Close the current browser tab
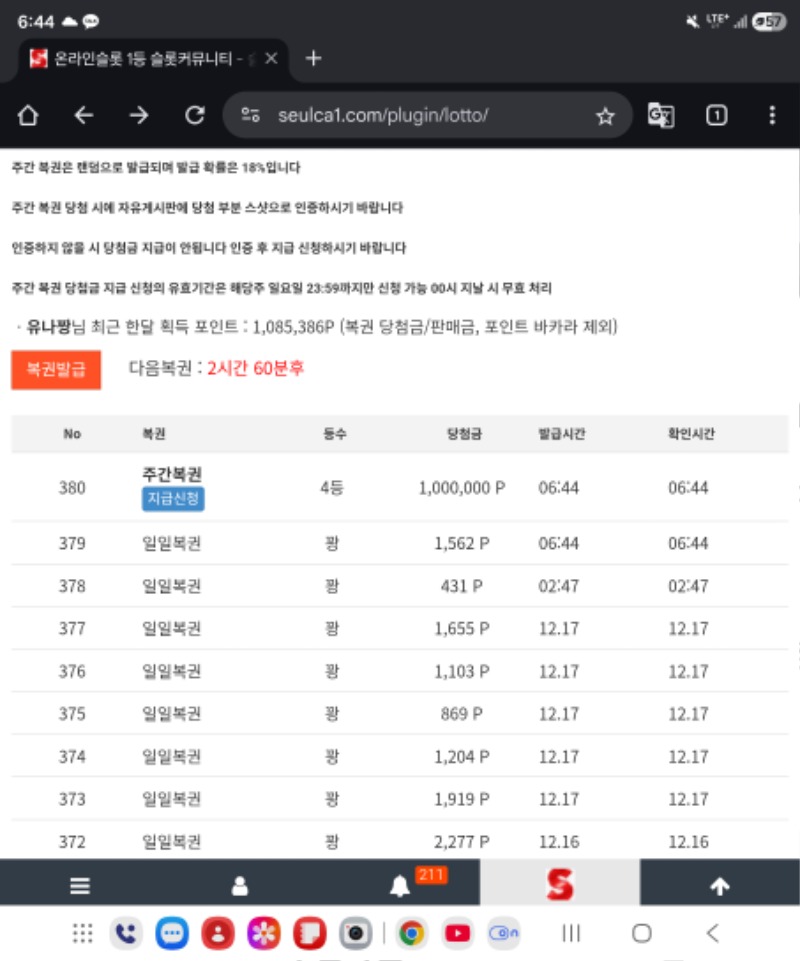Screen dimensions: 800x961 click(x=271, y=59)
